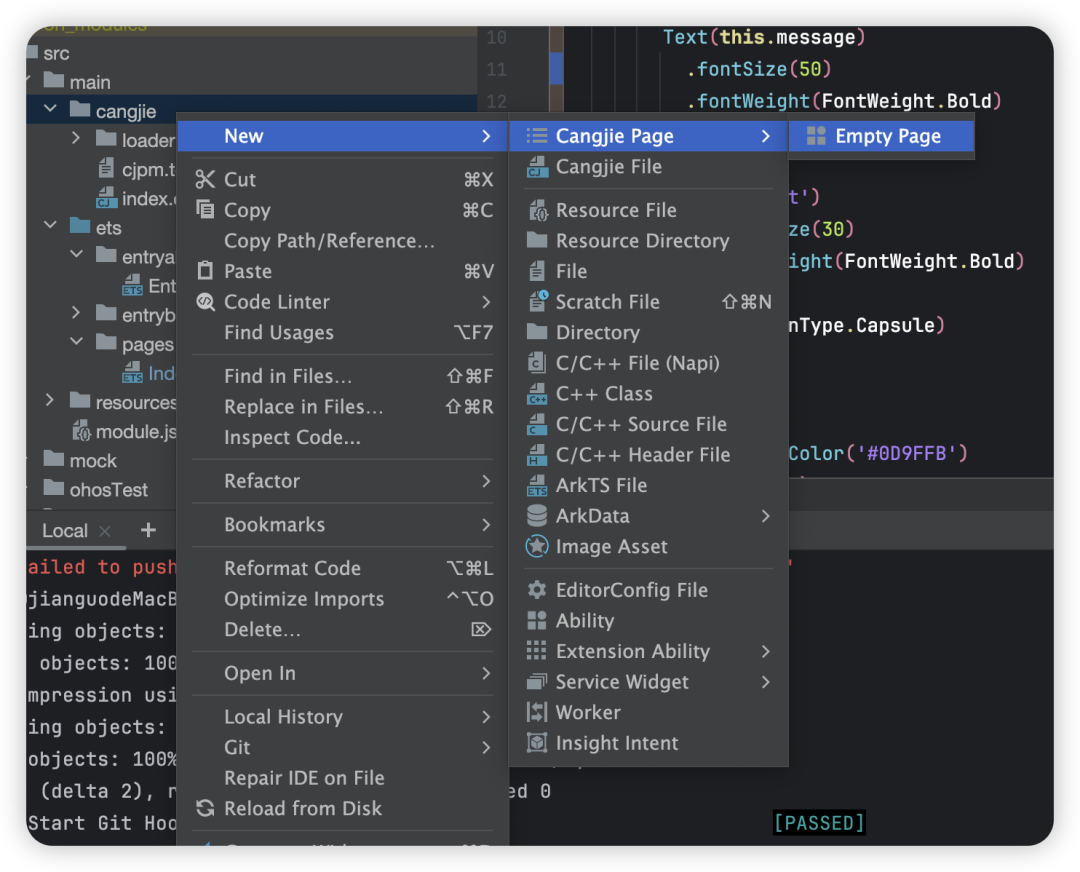Collapse the cangjie folder in tree

(x=50, y=111)
